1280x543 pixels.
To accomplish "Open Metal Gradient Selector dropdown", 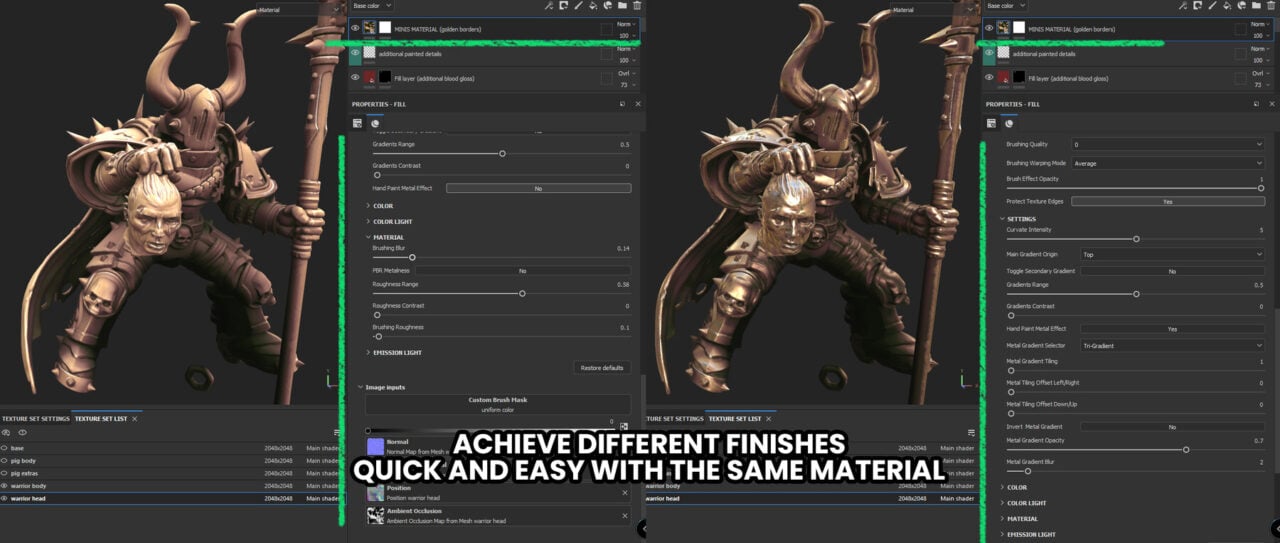I will pyautogui.click(x=1172, y=346).
